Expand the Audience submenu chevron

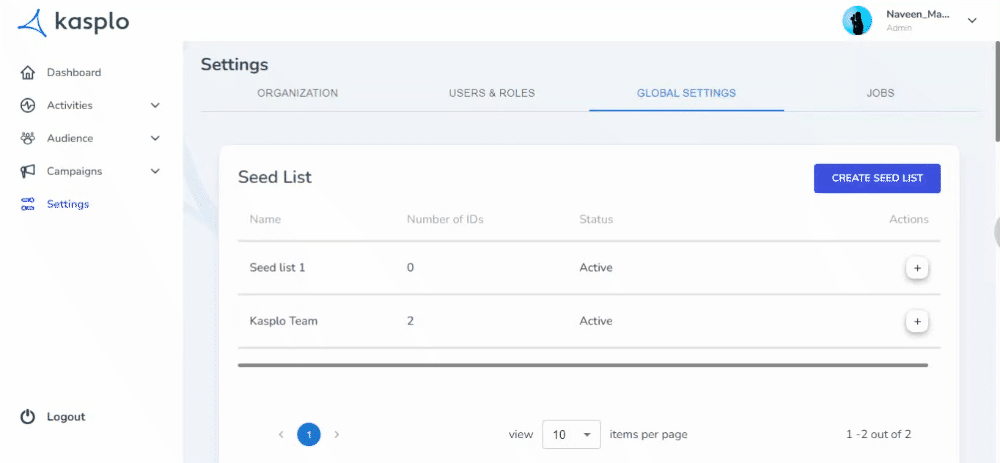click(155, 138)
